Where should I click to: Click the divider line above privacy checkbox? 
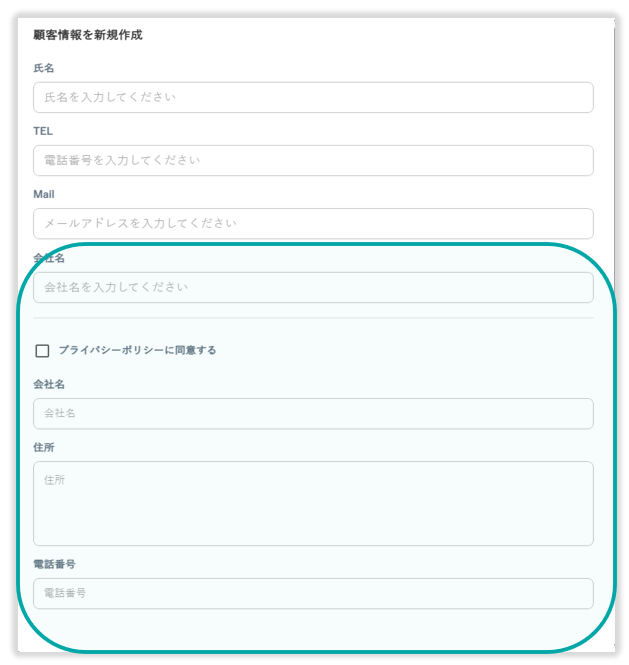[x=313, y=318]
